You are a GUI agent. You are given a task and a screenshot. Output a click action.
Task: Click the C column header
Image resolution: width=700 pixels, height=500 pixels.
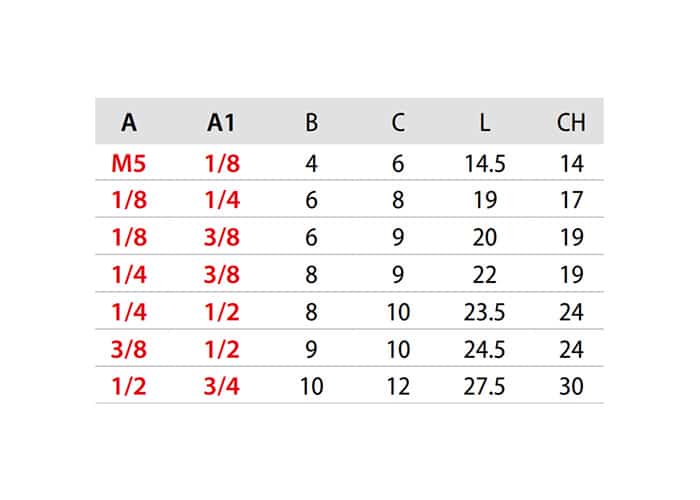tap(398, 122)
